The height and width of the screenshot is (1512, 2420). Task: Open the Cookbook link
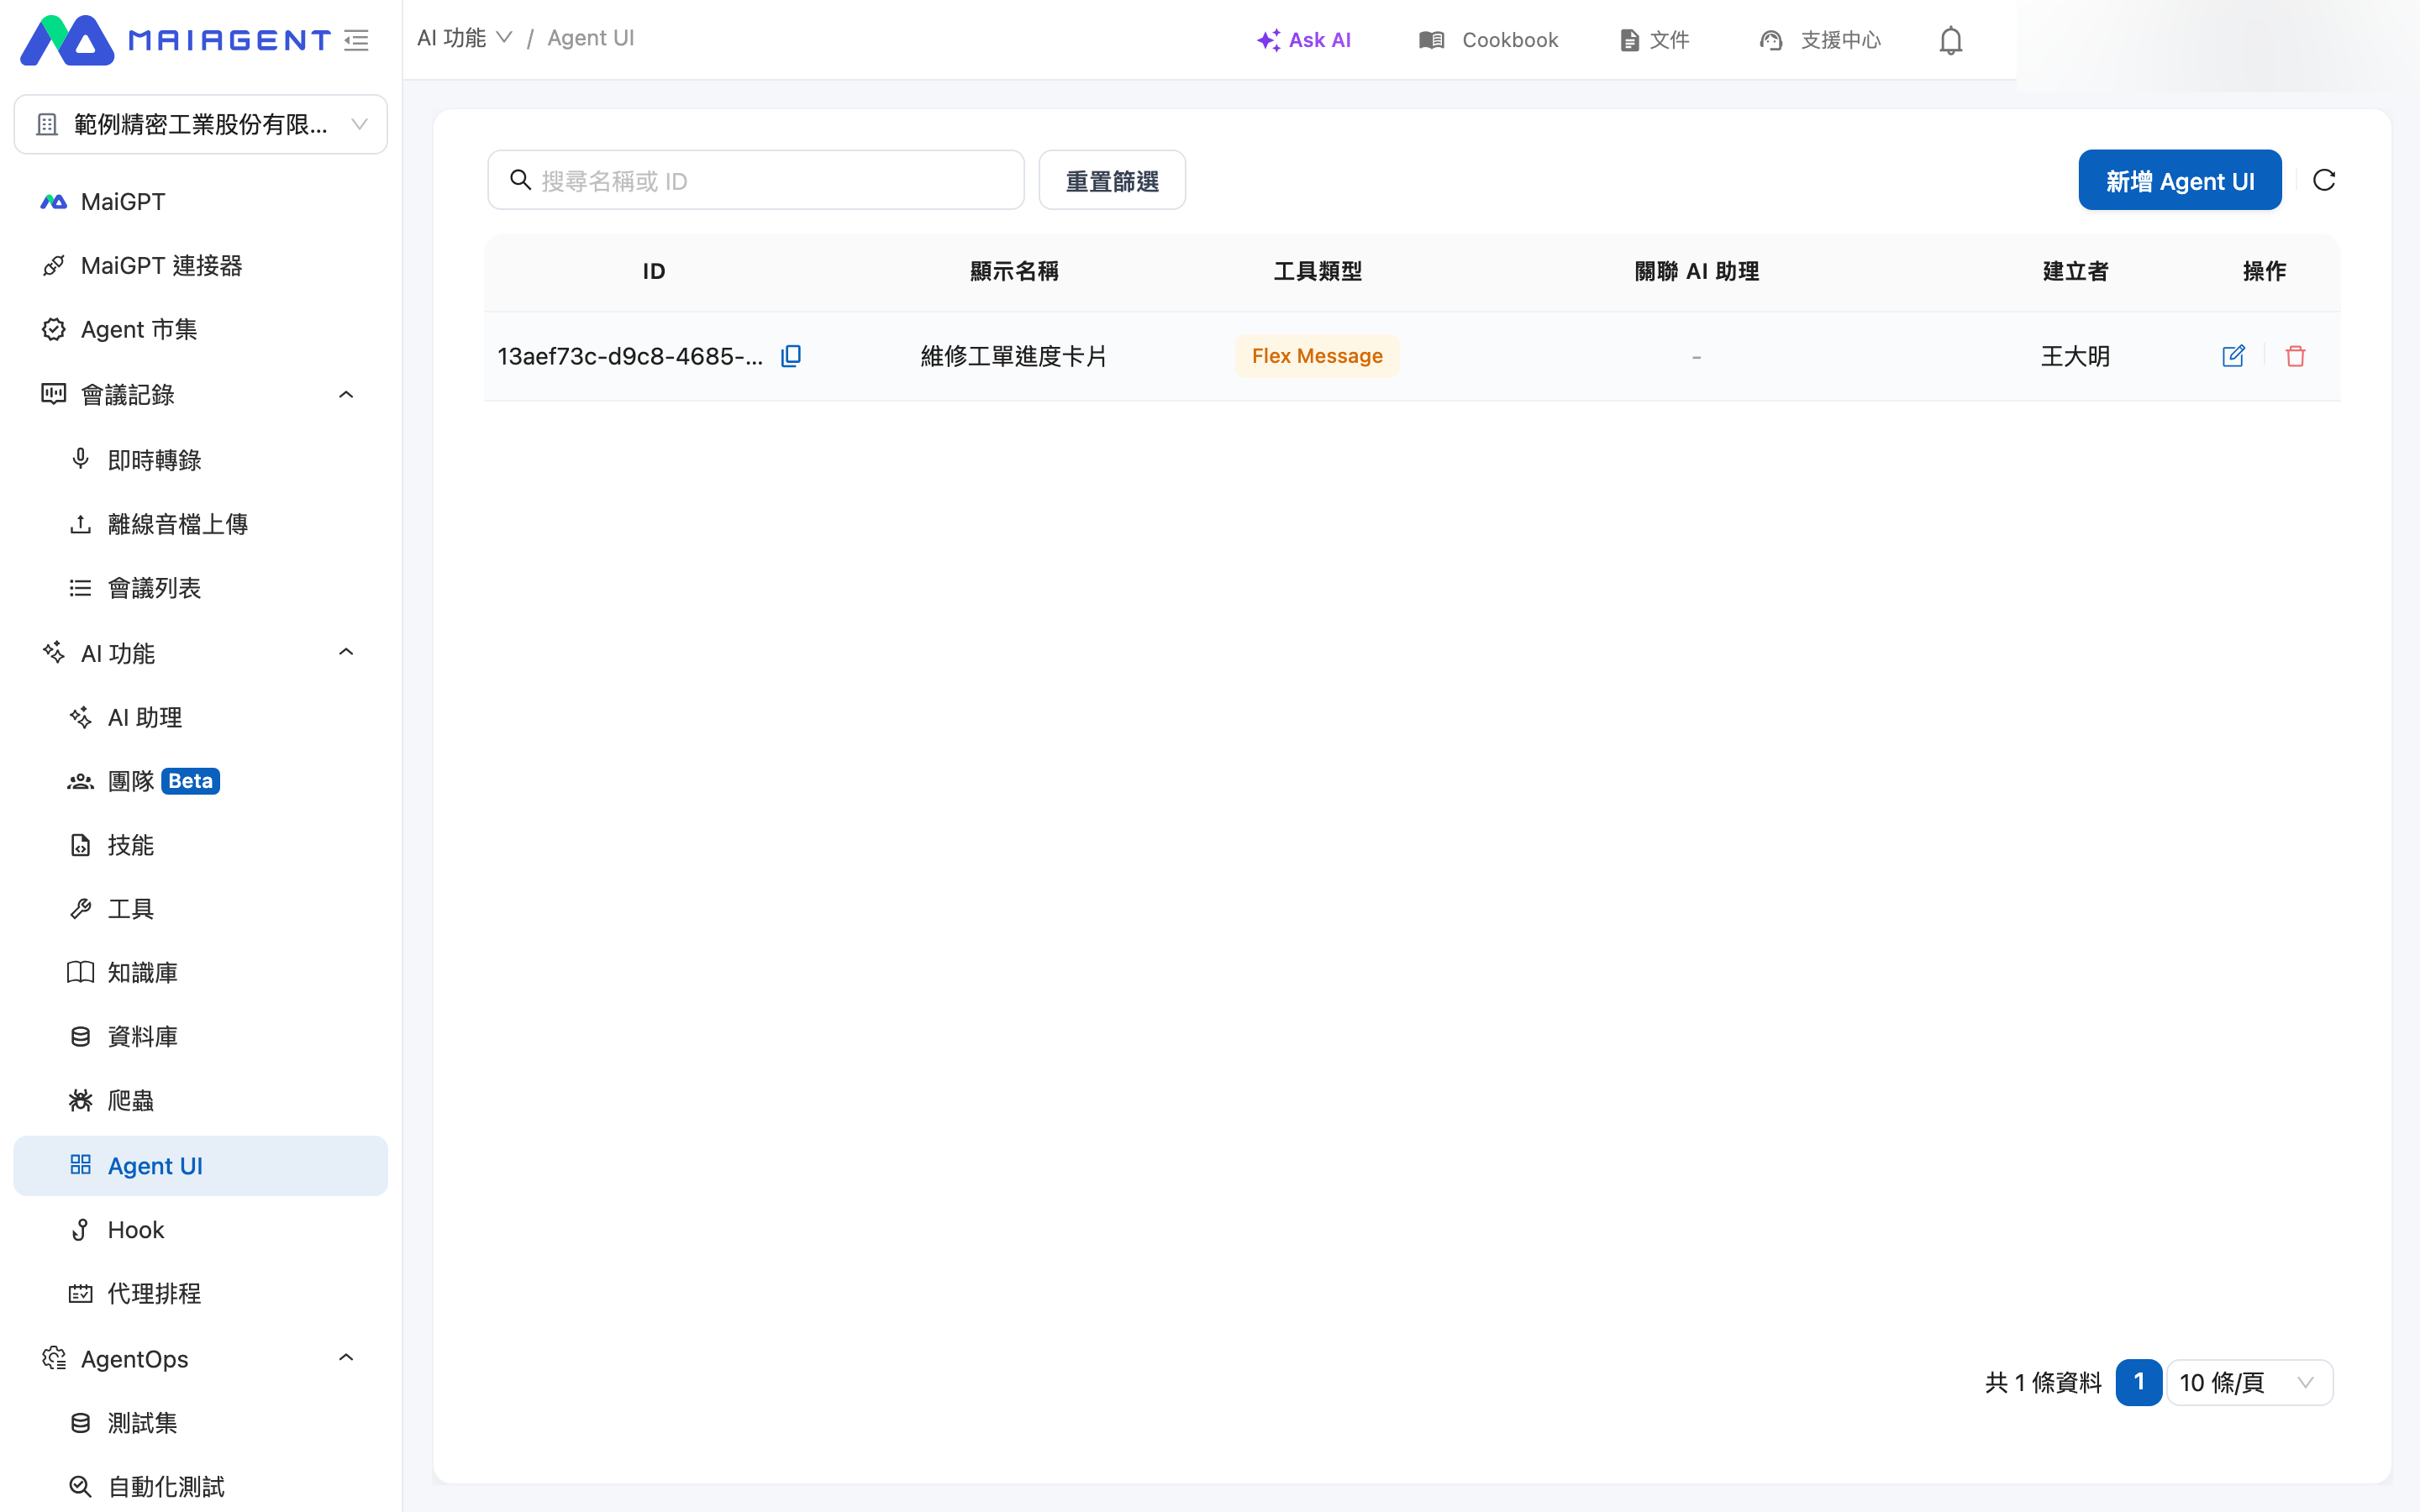click(1488, 40)
